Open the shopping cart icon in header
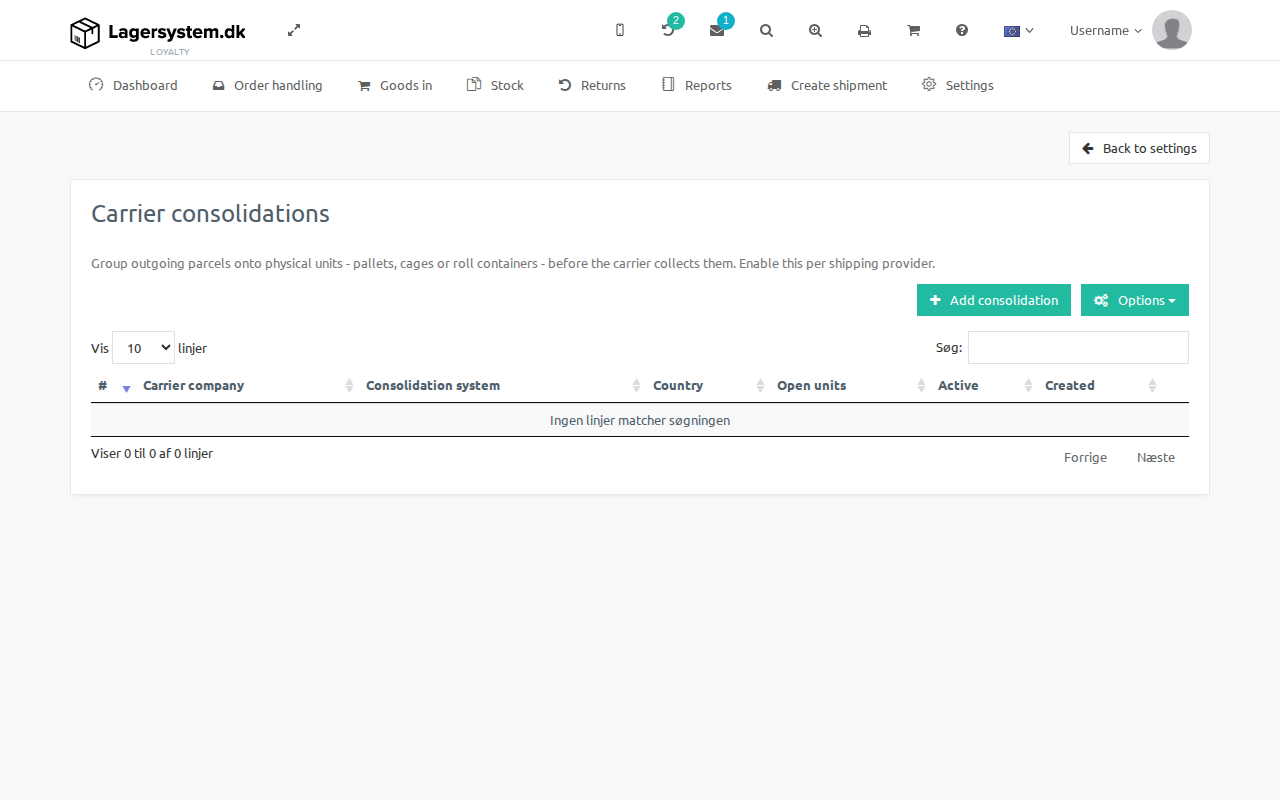This screenshot has height=800, width=1280. (913, 30)
